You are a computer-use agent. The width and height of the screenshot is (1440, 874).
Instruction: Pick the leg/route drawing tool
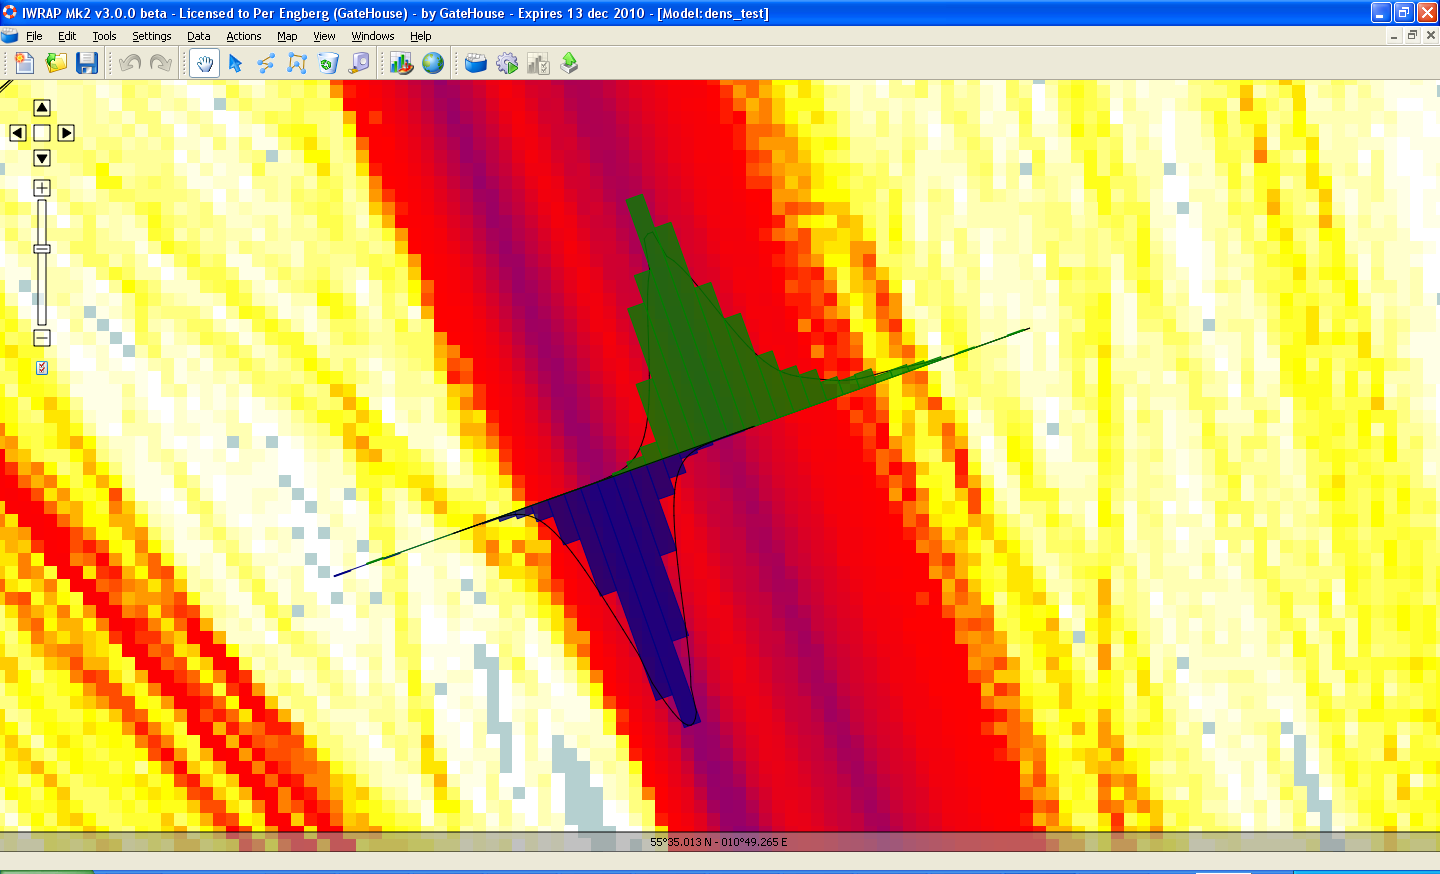click(266, 63)
